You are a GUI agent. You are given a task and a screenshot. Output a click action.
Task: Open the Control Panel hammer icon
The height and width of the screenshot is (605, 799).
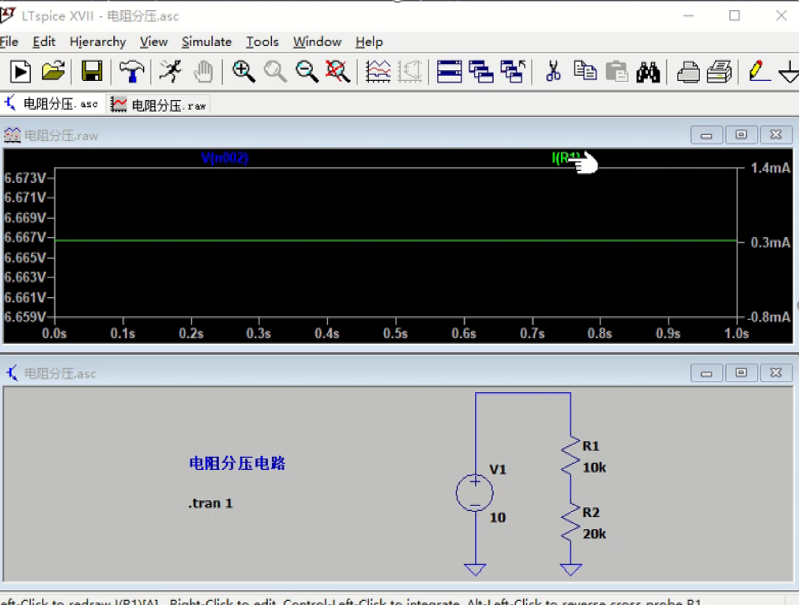click(131, 71)
